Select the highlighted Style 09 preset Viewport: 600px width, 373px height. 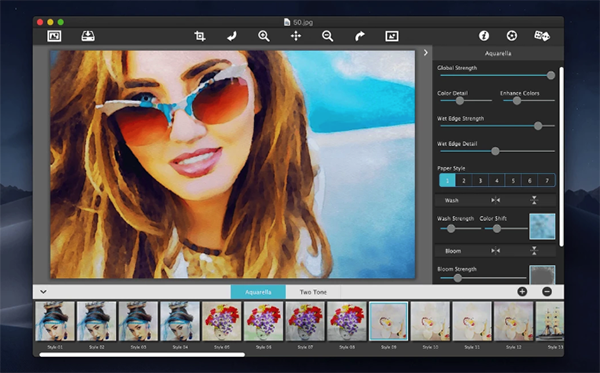[x=388, y=321]
